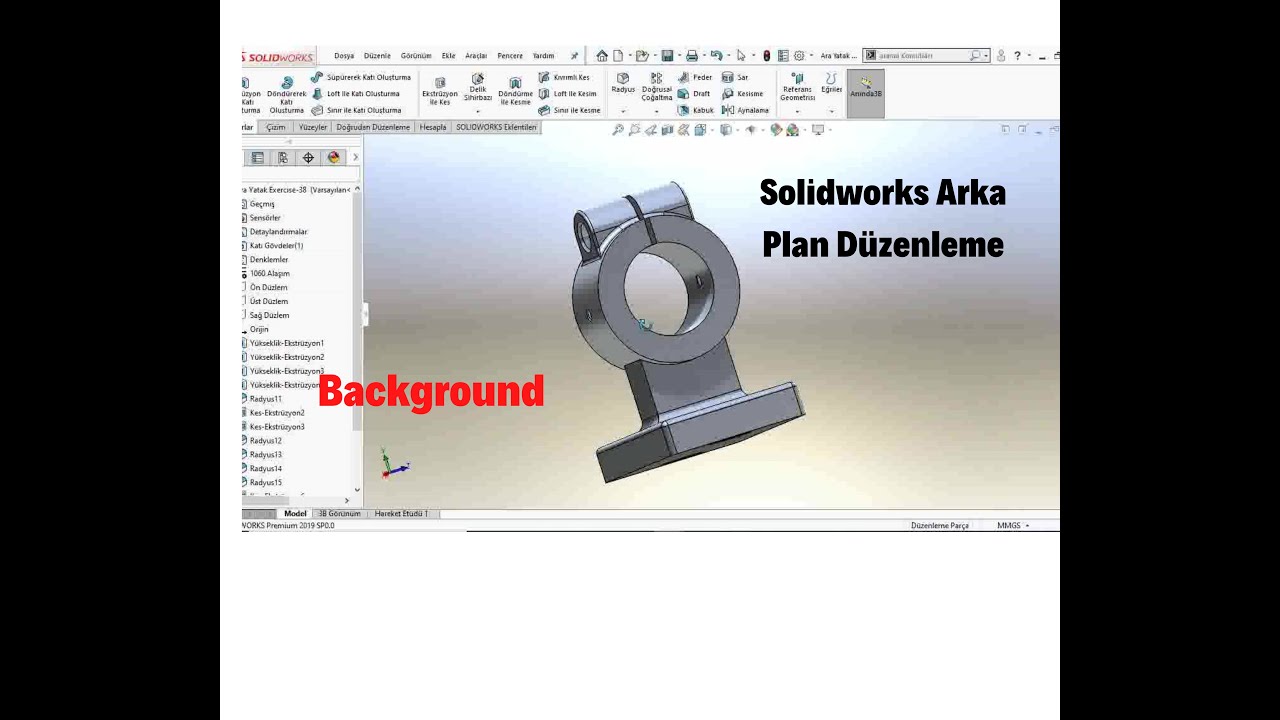Pin the menu bar with pushpin
The width and height of the screenshot is (1280, 720).
click(574, 56)
